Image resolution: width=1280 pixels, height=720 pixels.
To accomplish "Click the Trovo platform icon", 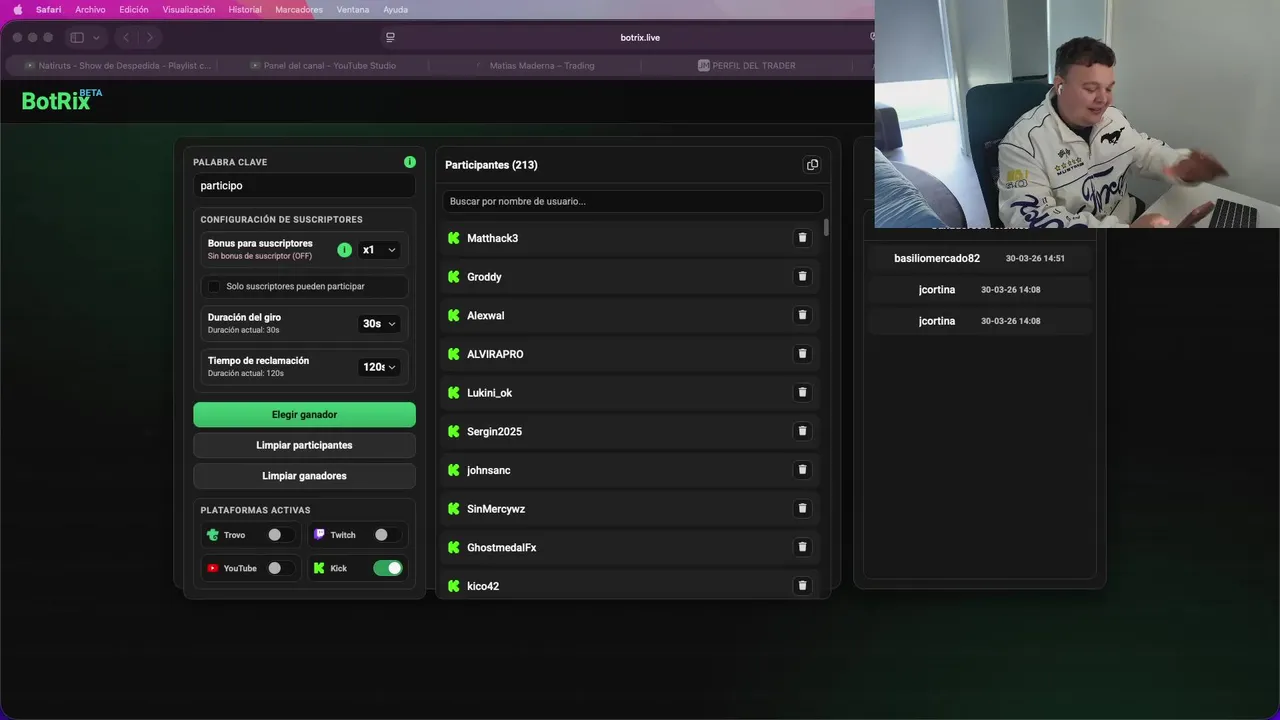I will tap(213, 535).
